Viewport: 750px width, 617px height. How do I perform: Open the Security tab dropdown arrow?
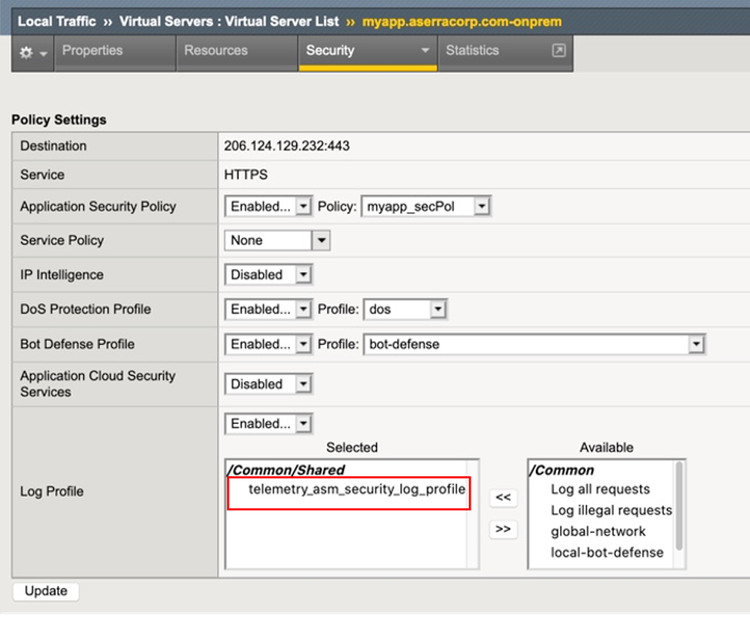pos(425,51)
